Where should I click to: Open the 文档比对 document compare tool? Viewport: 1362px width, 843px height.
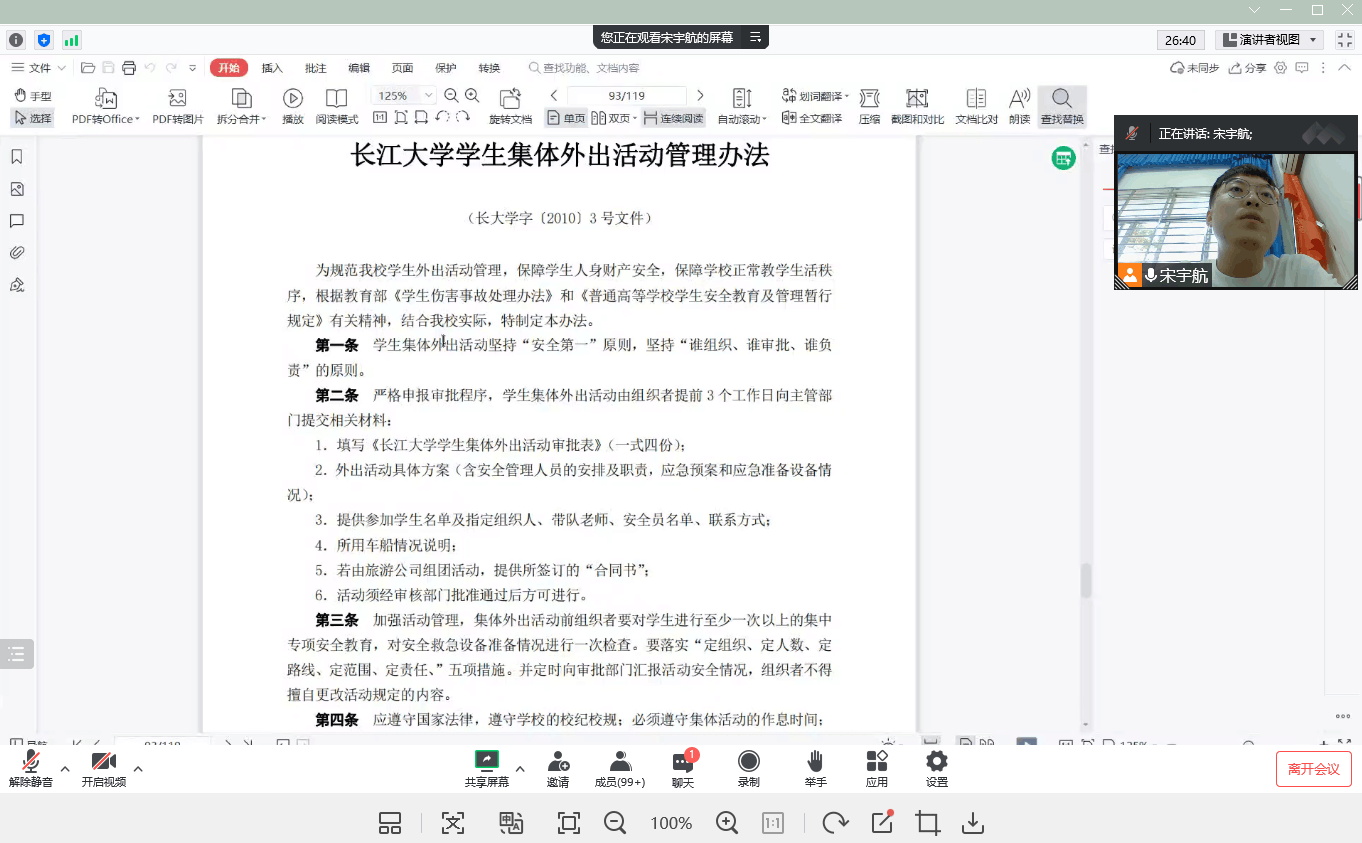point(976,98)
